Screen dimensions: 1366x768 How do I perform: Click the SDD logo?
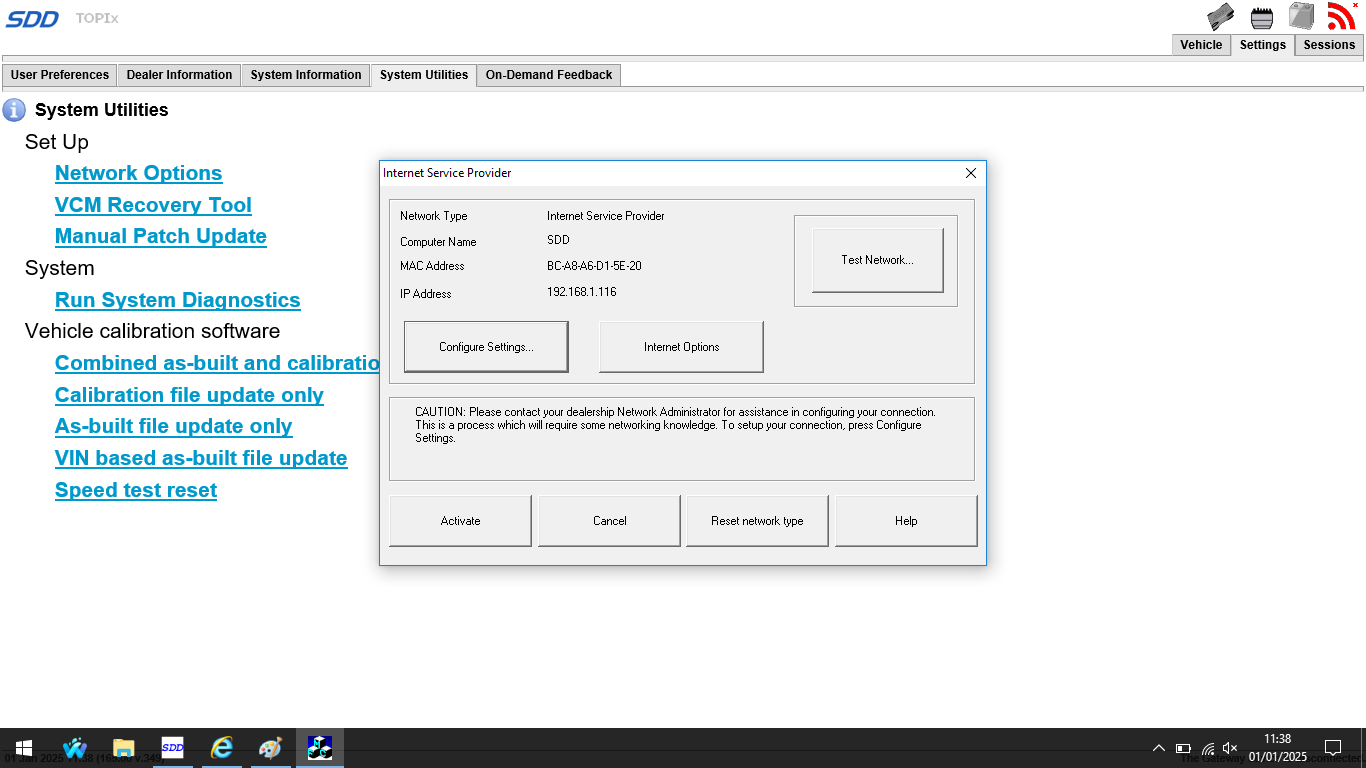[33, 19]
